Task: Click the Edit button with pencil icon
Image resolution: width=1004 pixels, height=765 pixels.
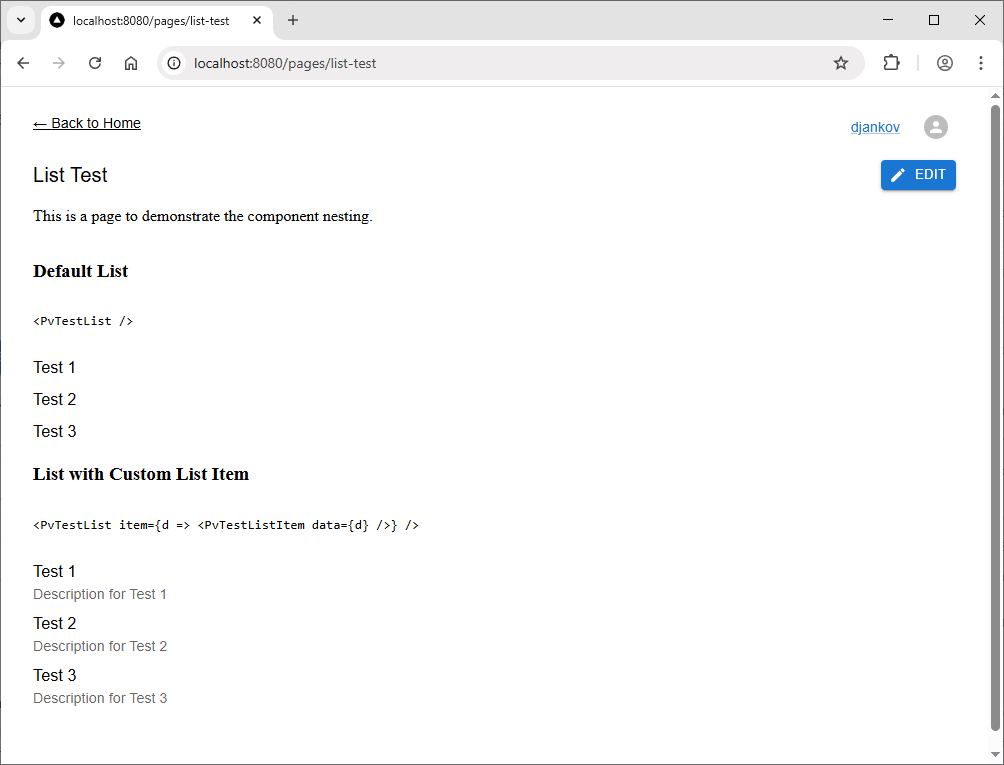Action: pyautogui.click(x=918, y=175)
